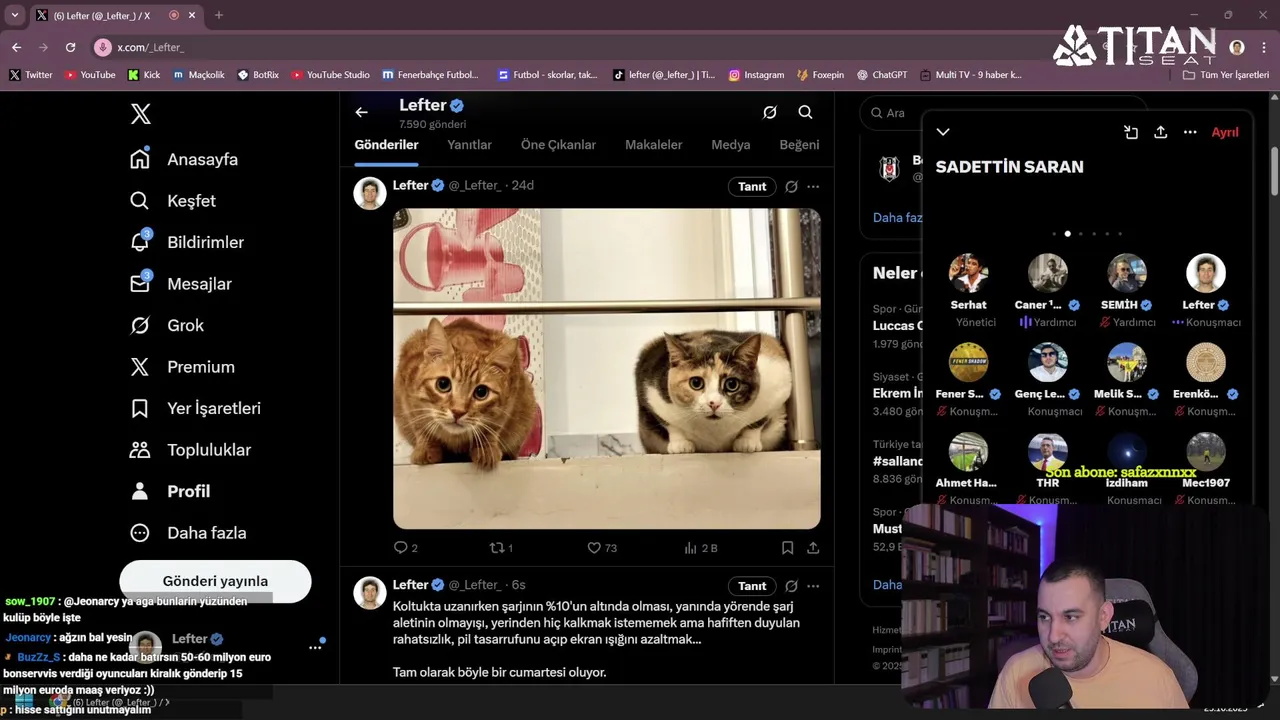Open more options on 6s post
1280x720 pixels.
[x=813, y=586]
